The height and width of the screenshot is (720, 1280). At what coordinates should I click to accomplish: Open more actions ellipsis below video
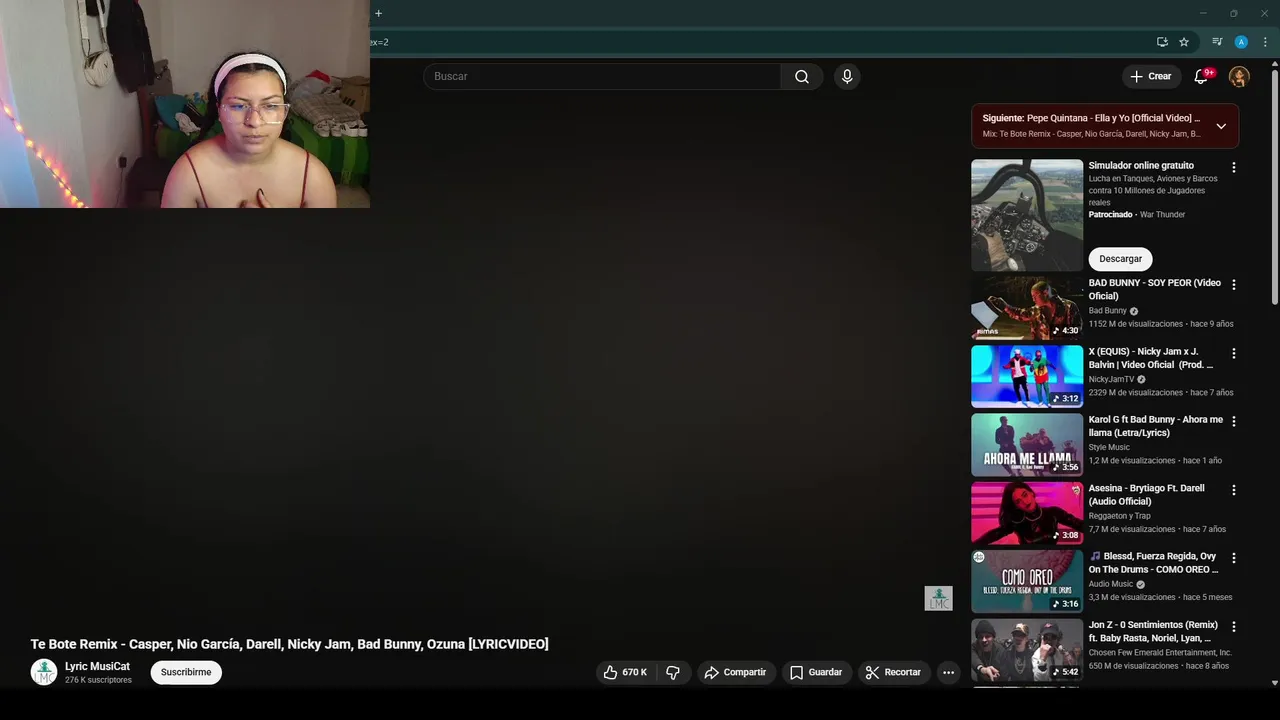(x=948, y=672)
